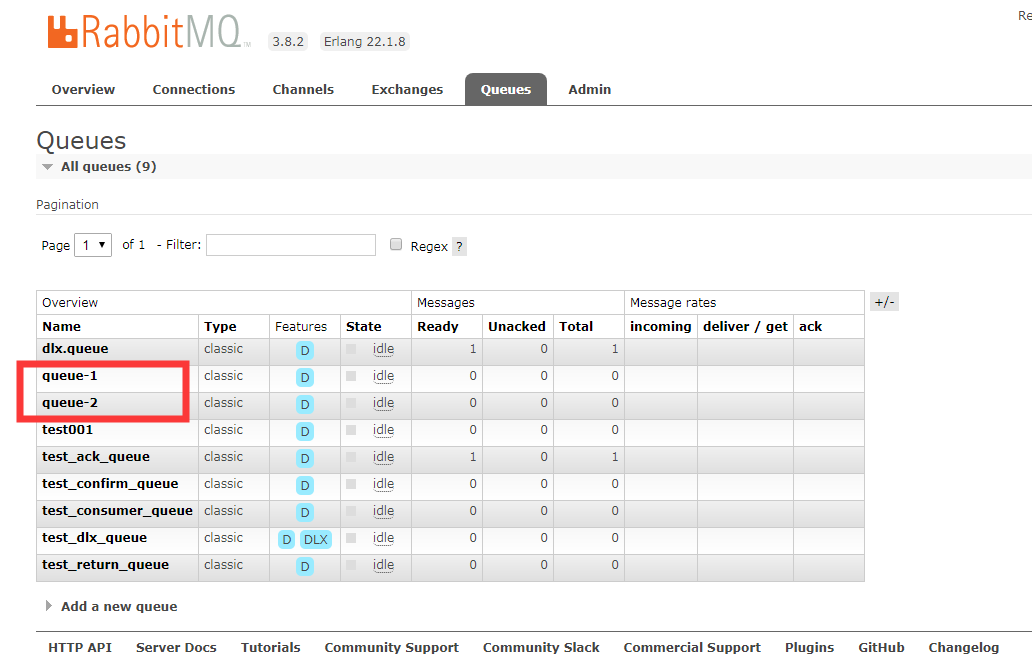Switch to the Admin tab

click(x=590, y=90)
